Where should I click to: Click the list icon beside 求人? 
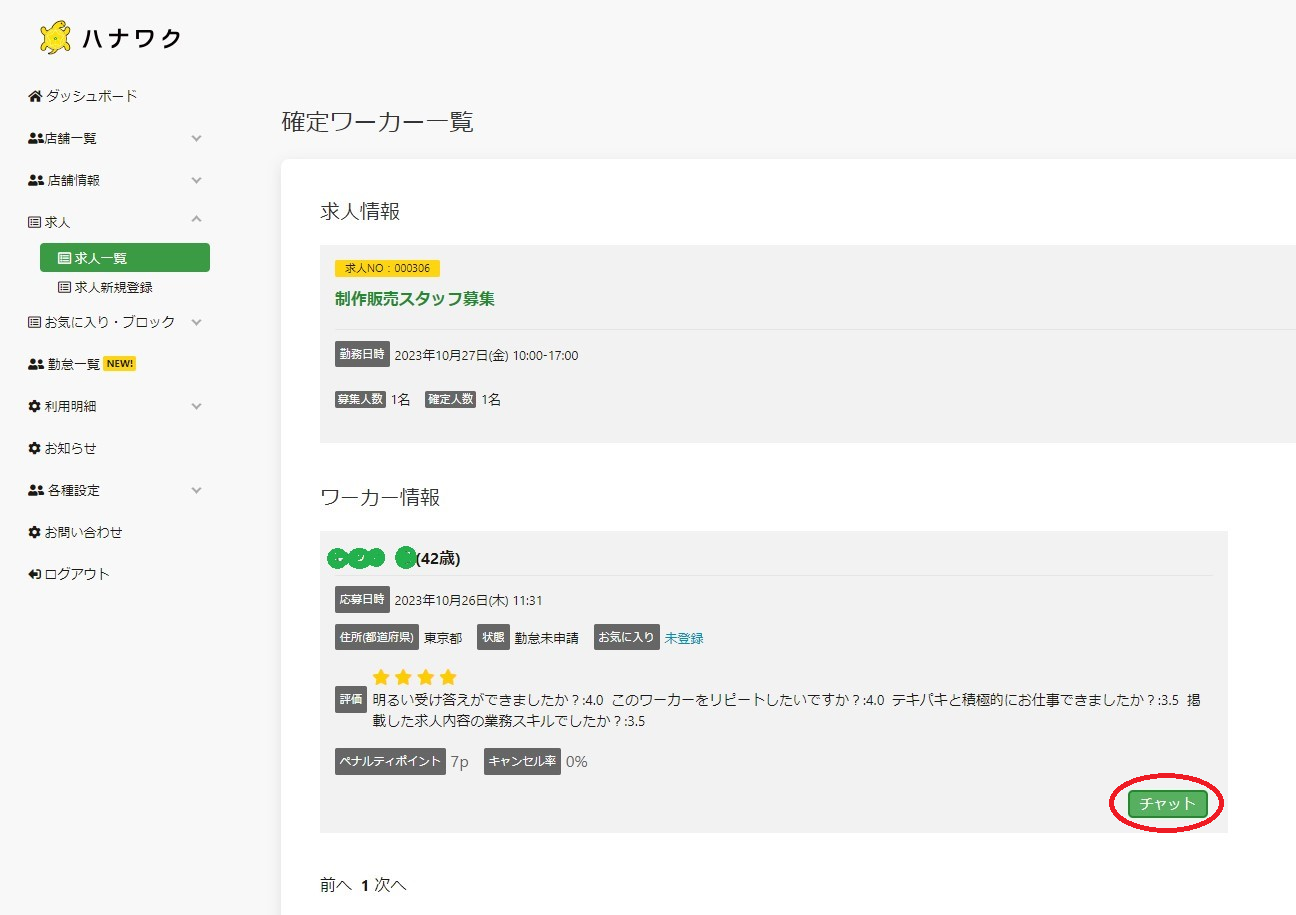click(x=33, y=221)
